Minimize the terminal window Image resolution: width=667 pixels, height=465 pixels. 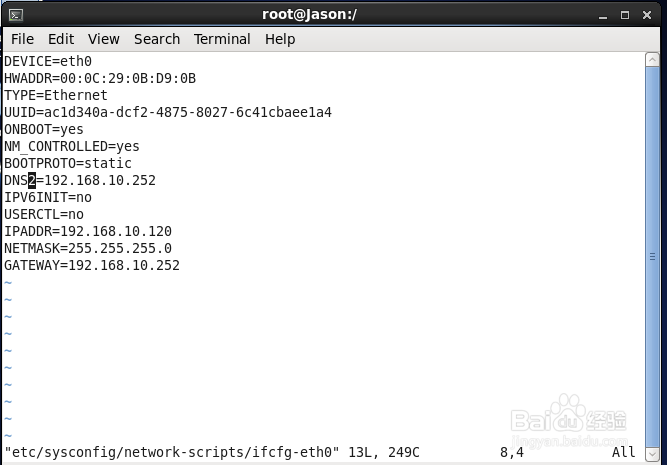(604, 15)
